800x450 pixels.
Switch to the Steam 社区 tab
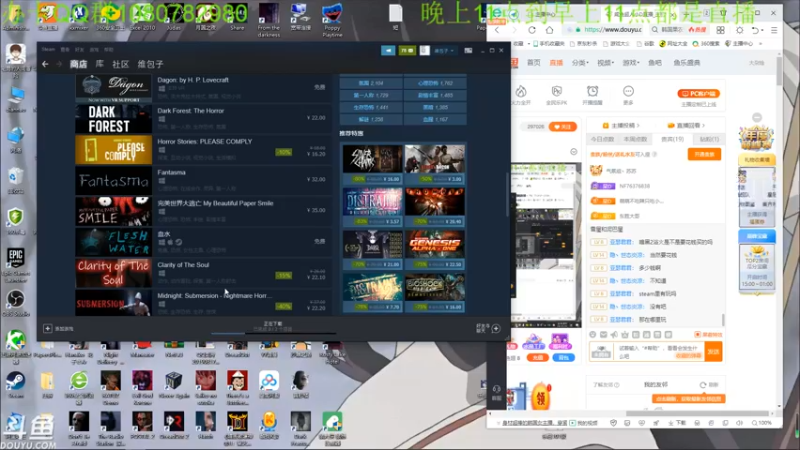coord(120,64)
